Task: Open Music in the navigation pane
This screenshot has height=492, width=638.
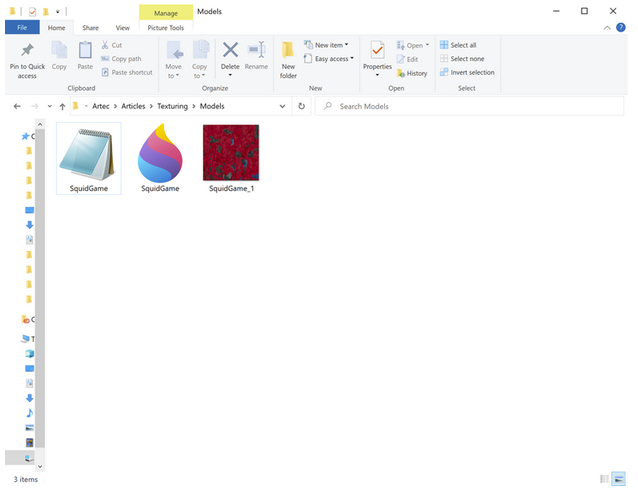Action: coord(29,413)
